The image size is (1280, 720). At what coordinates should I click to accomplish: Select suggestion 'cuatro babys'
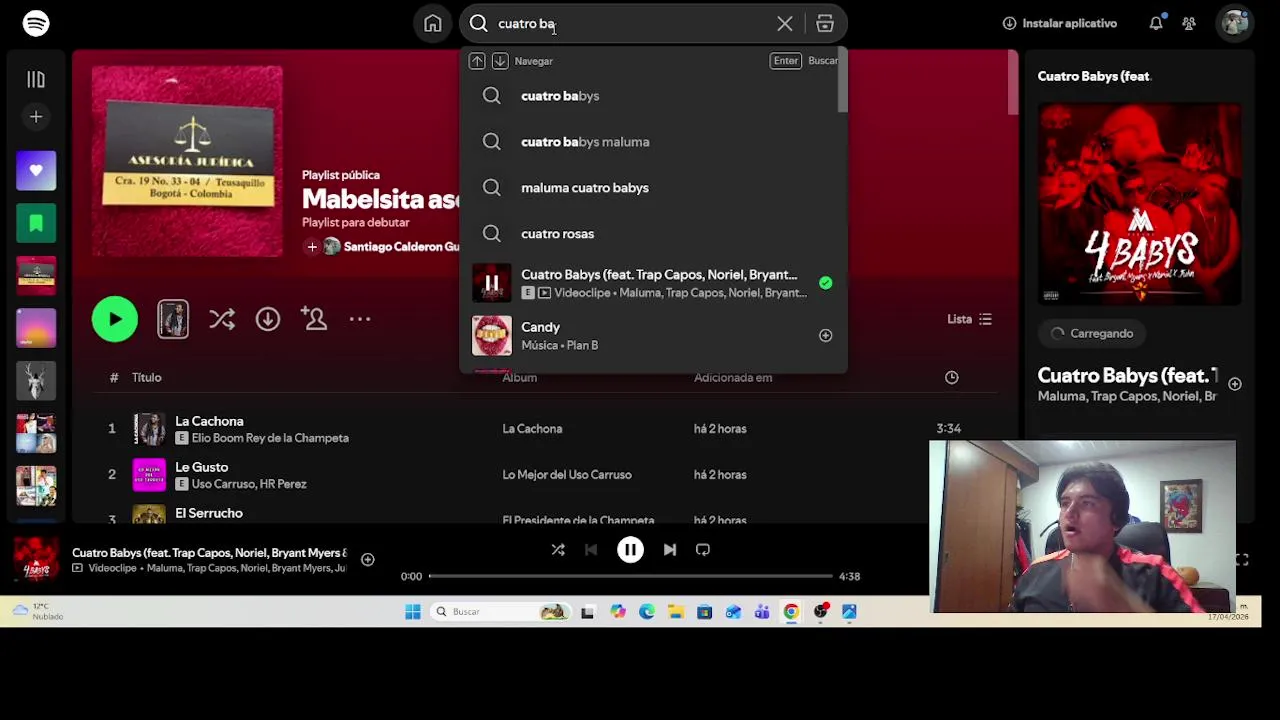654,96
